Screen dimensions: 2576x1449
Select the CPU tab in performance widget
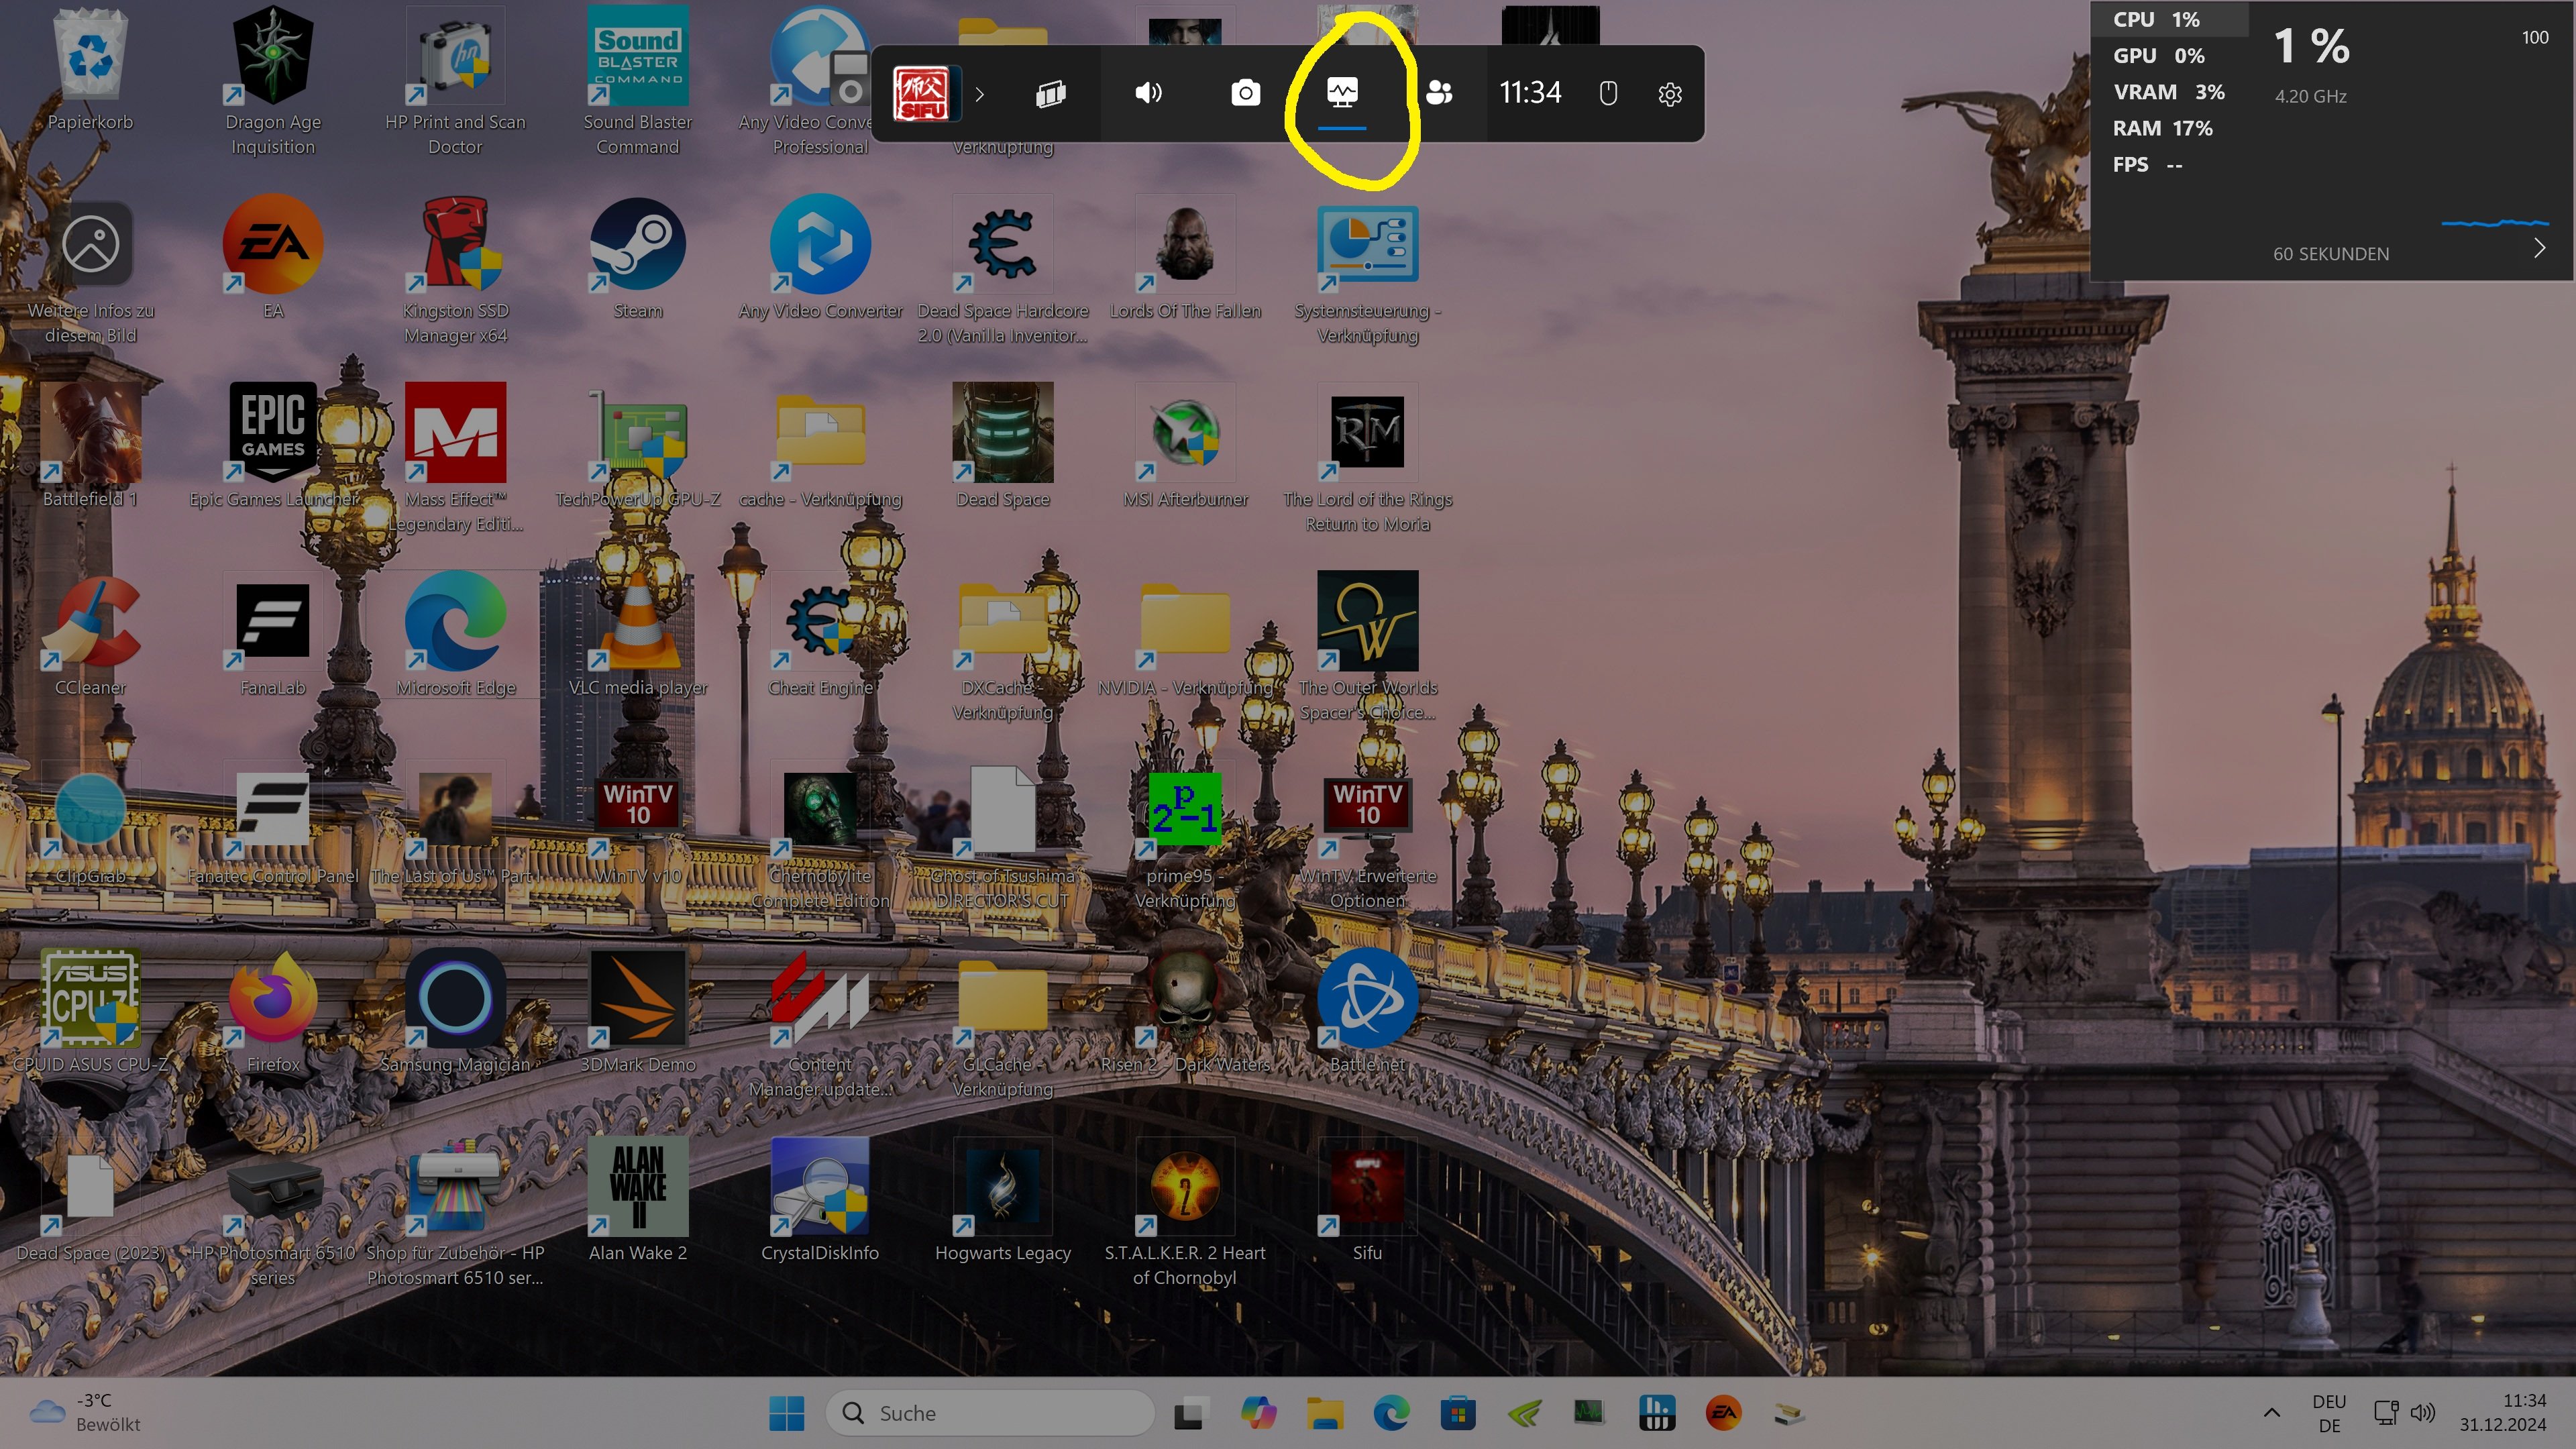2170,20
